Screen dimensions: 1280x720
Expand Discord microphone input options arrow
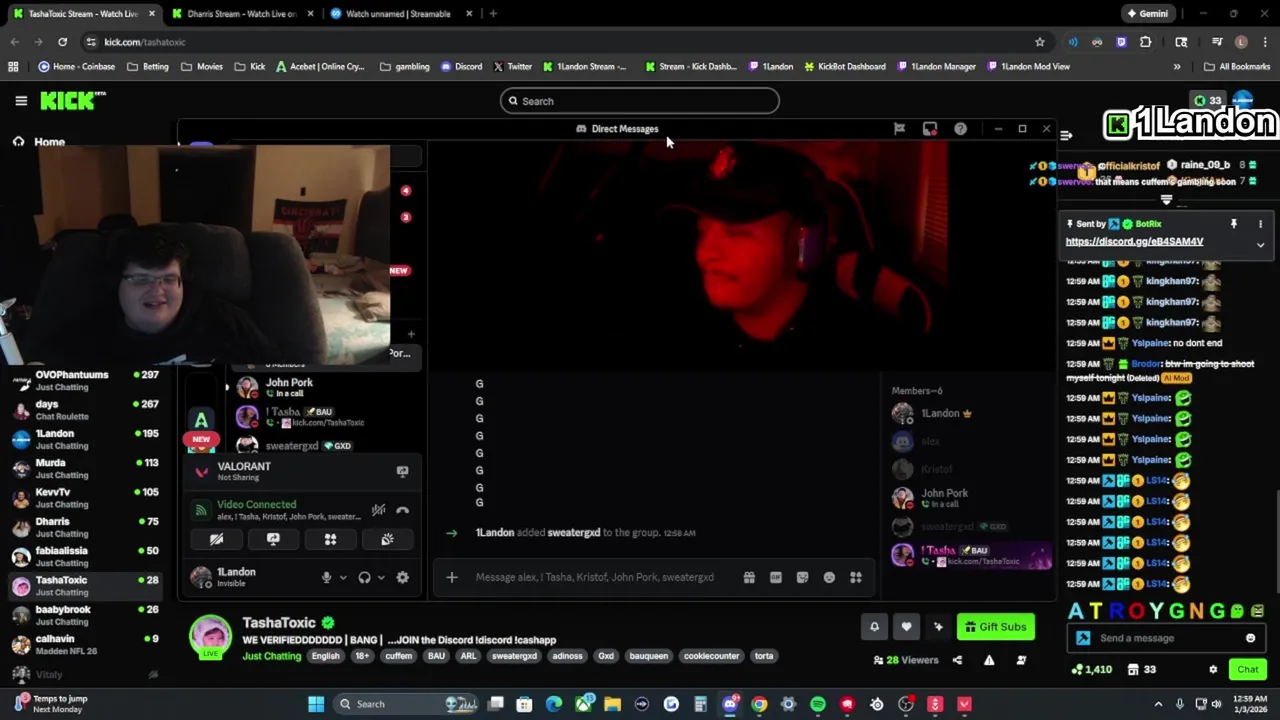342,577
